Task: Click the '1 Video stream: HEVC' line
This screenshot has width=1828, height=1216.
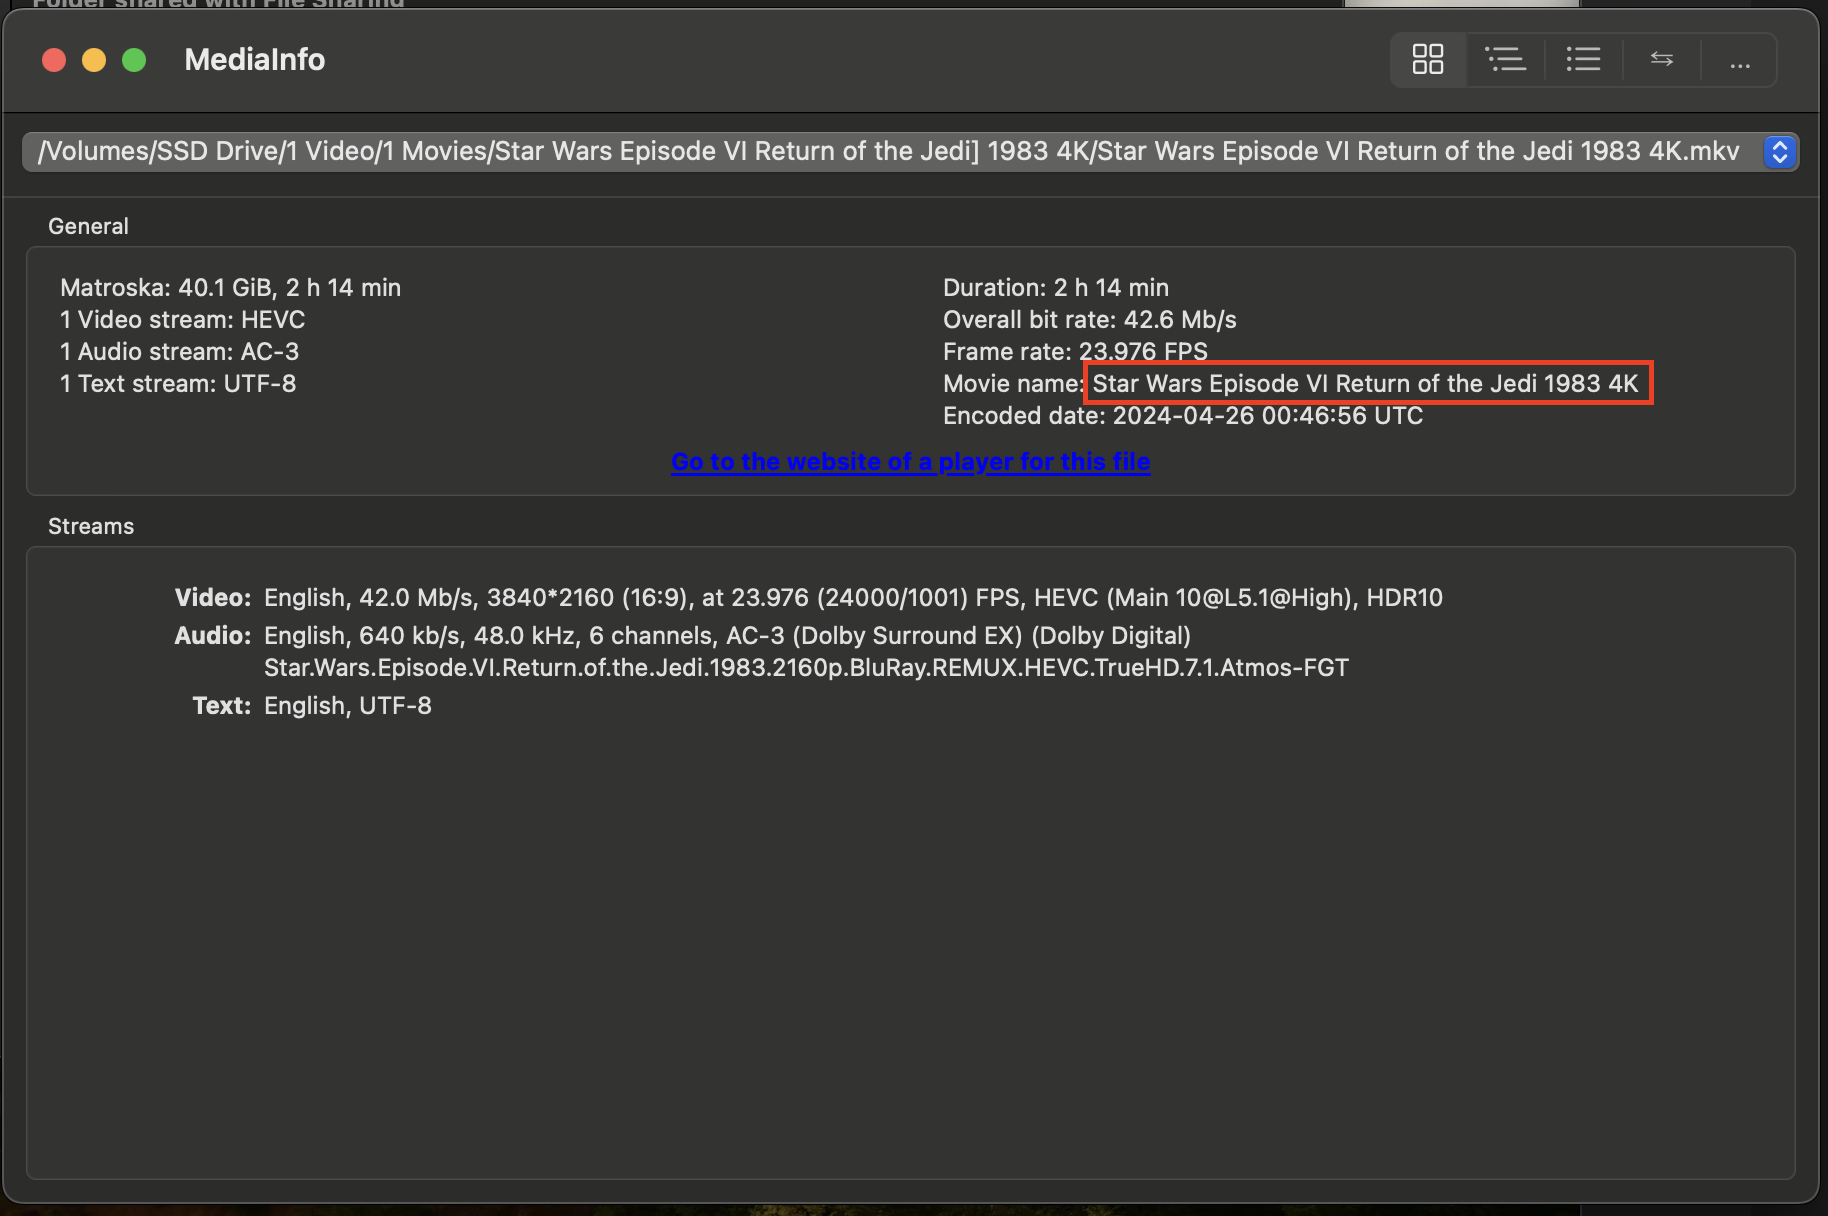Action: pyautogui.click(x=183, y=320)
